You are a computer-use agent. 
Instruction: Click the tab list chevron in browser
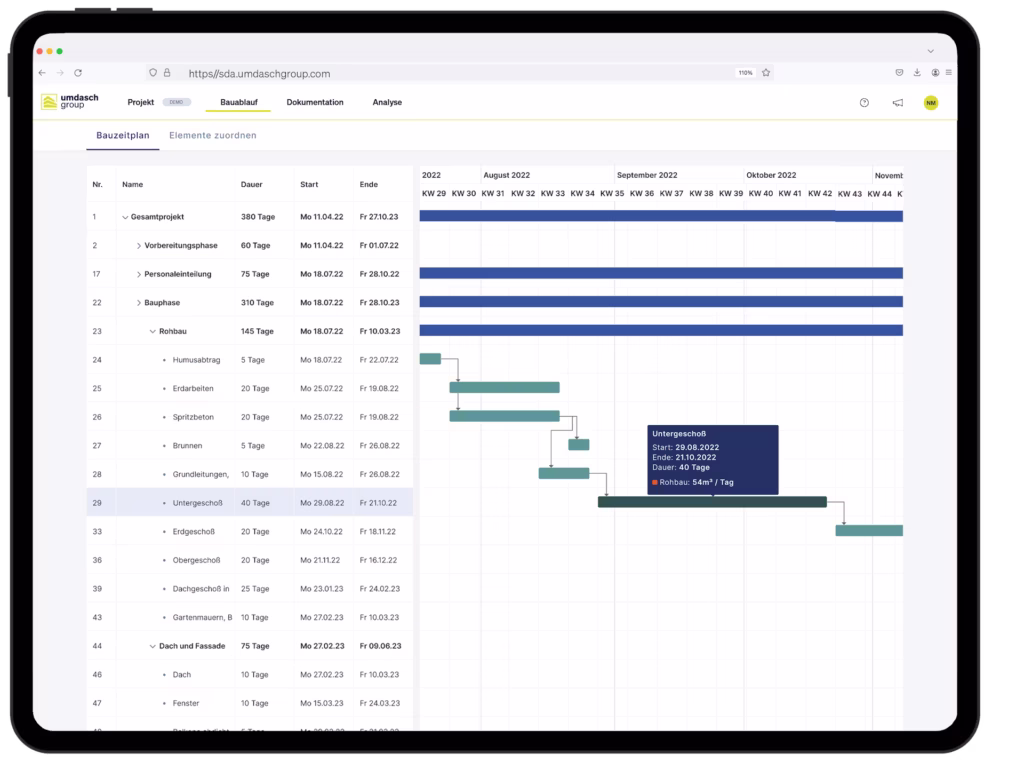[x=931, y=51]
